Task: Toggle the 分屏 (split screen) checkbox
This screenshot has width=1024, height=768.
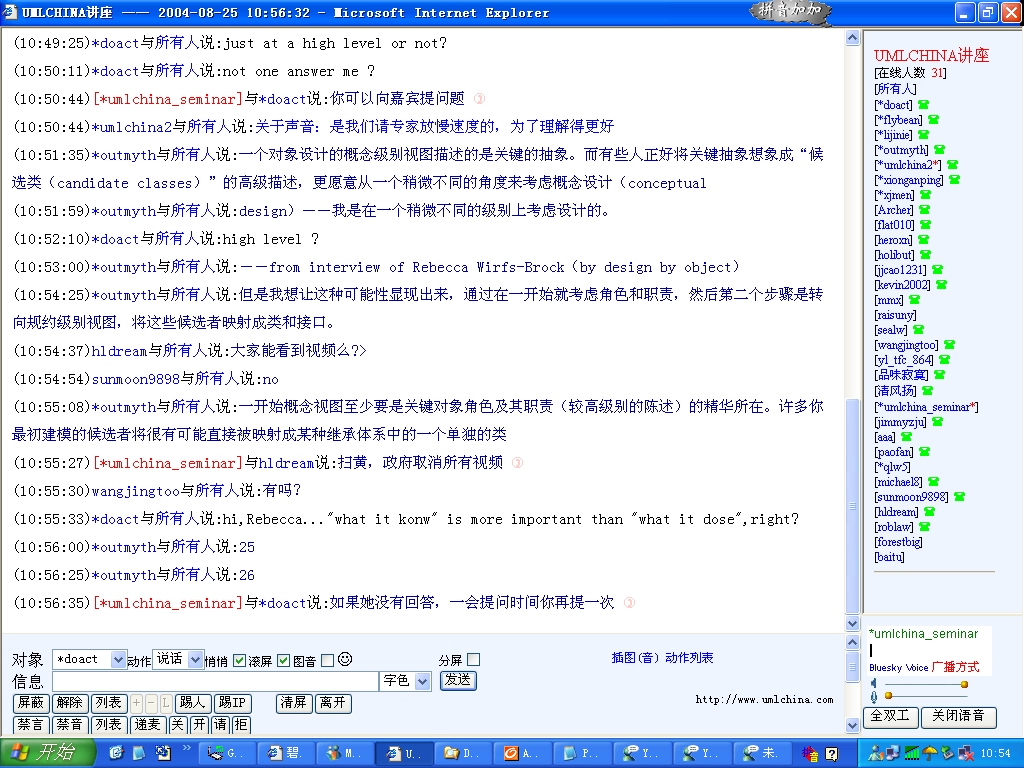Action: pos(473,660)
